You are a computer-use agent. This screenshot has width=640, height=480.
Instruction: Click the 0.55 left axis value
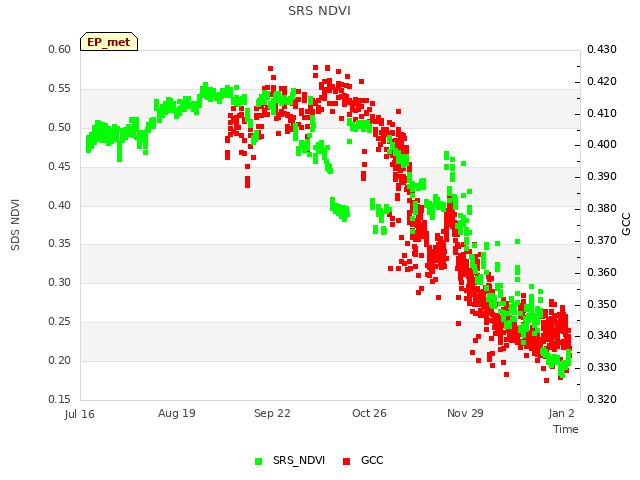pyautogui.click(x=60, y=89)
